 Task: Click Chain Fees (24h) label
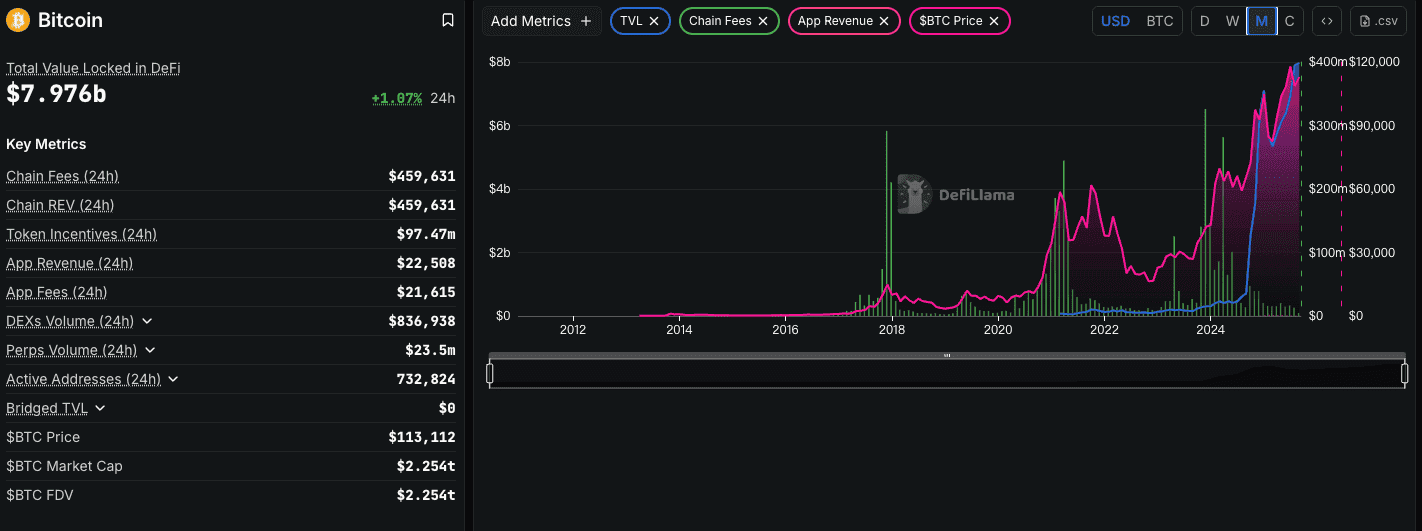62,176
